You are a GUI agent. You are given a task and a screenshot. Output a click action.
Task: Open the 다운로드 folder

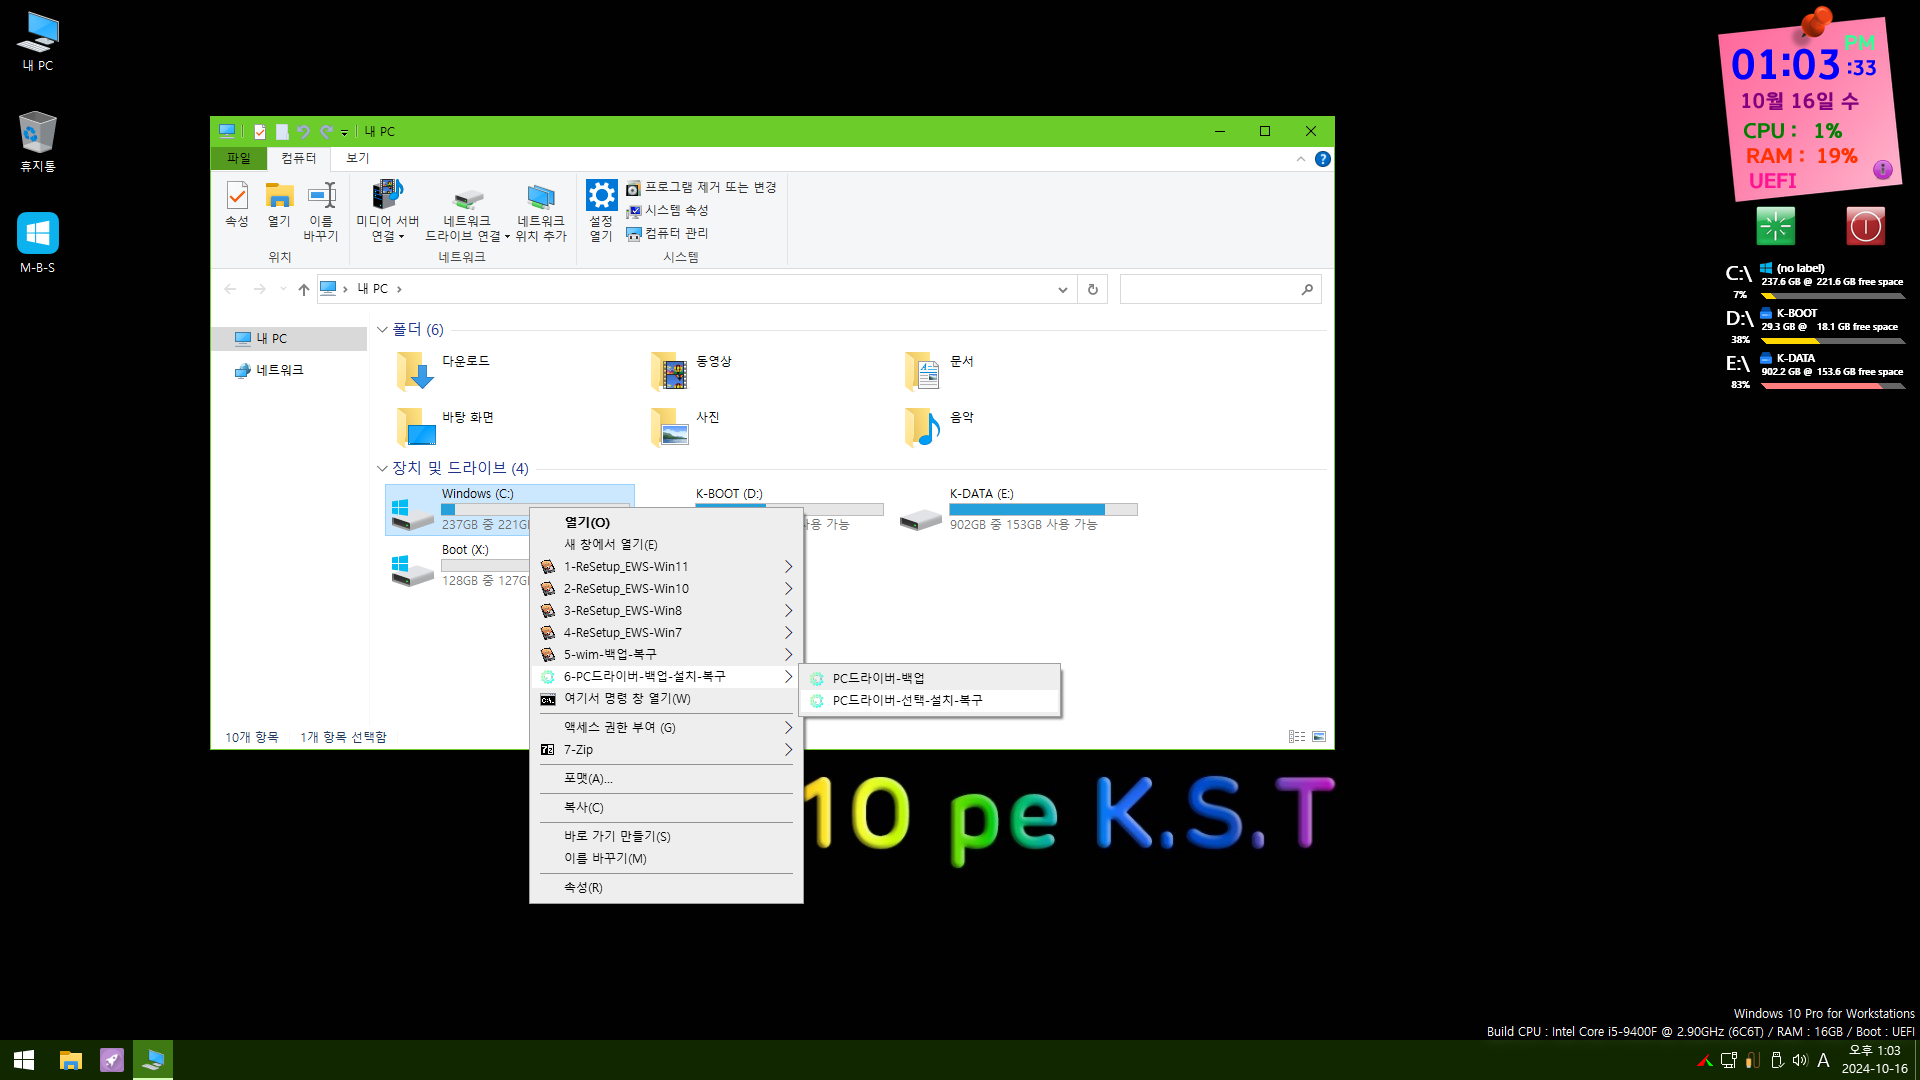point(443,370)
